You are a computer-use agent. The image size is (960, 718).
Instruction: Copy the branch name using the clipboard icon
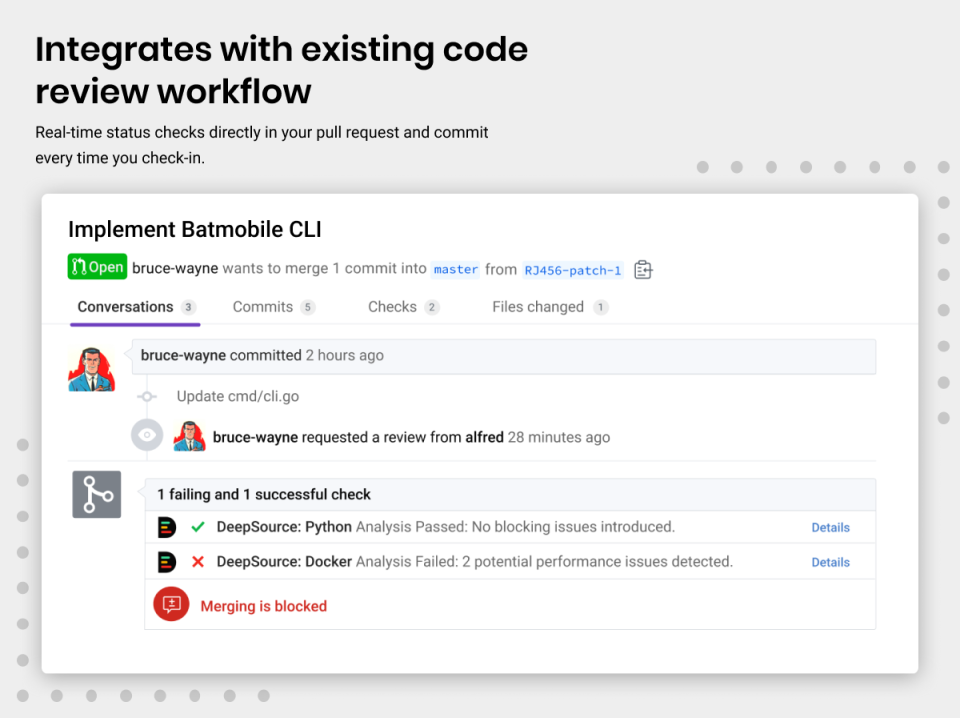643,269
